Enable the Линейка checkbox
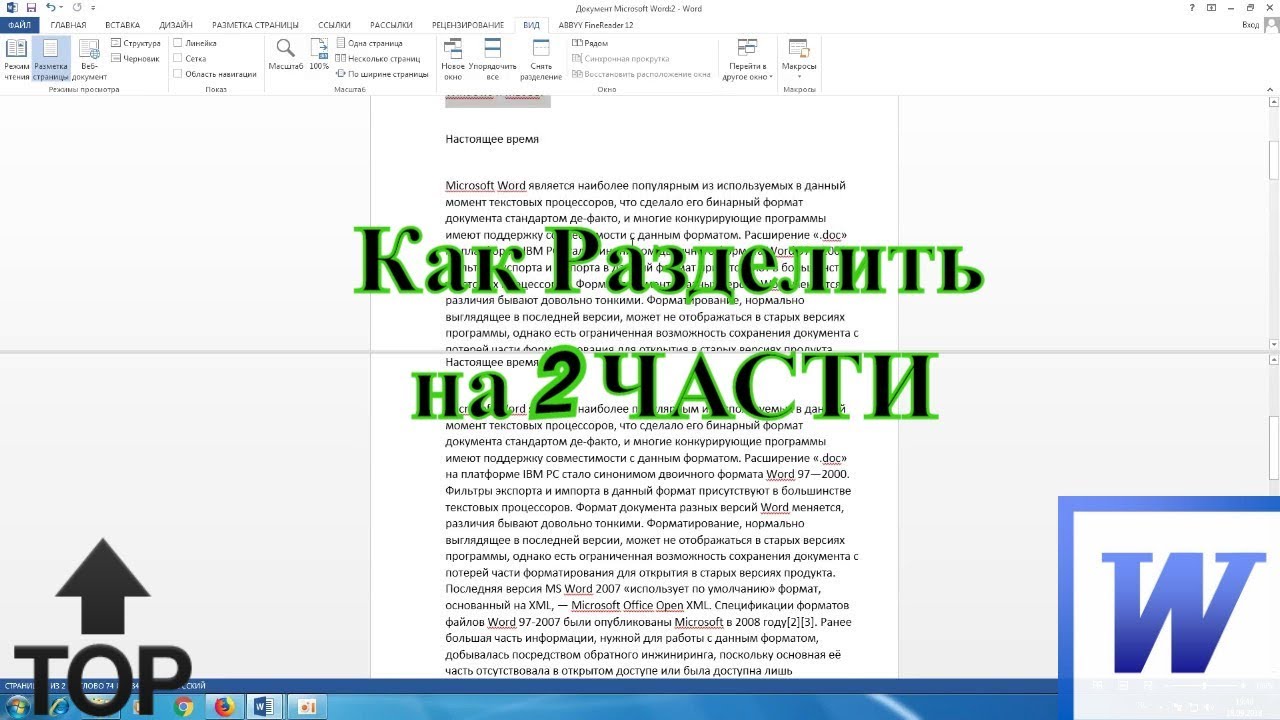The height and width of the screenshot is (720, 1280). (x=178, y=43)
